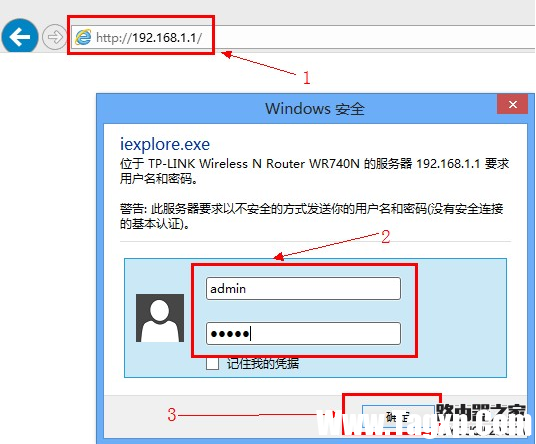The height and width of the screenshot is (444, 536).
Task: Confirm login with the 确定 button
Action: click(398, 417)
